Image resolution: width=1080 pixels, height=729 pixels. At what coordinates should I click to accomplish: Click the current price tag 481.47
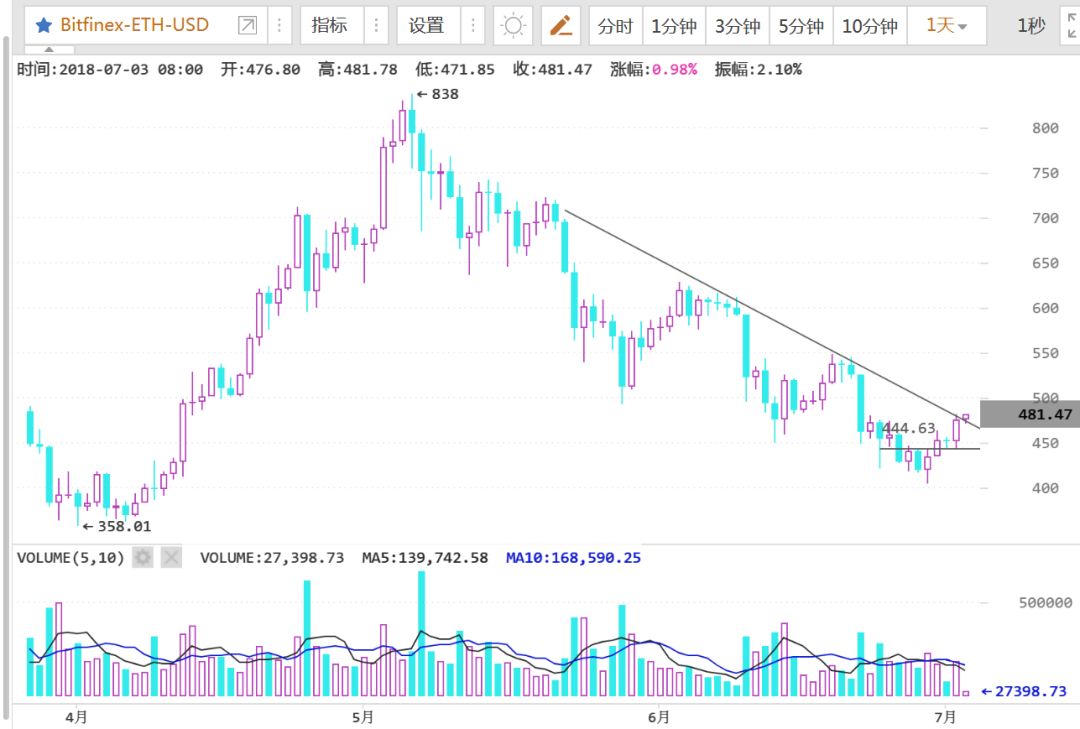(x=1030, y=414)
